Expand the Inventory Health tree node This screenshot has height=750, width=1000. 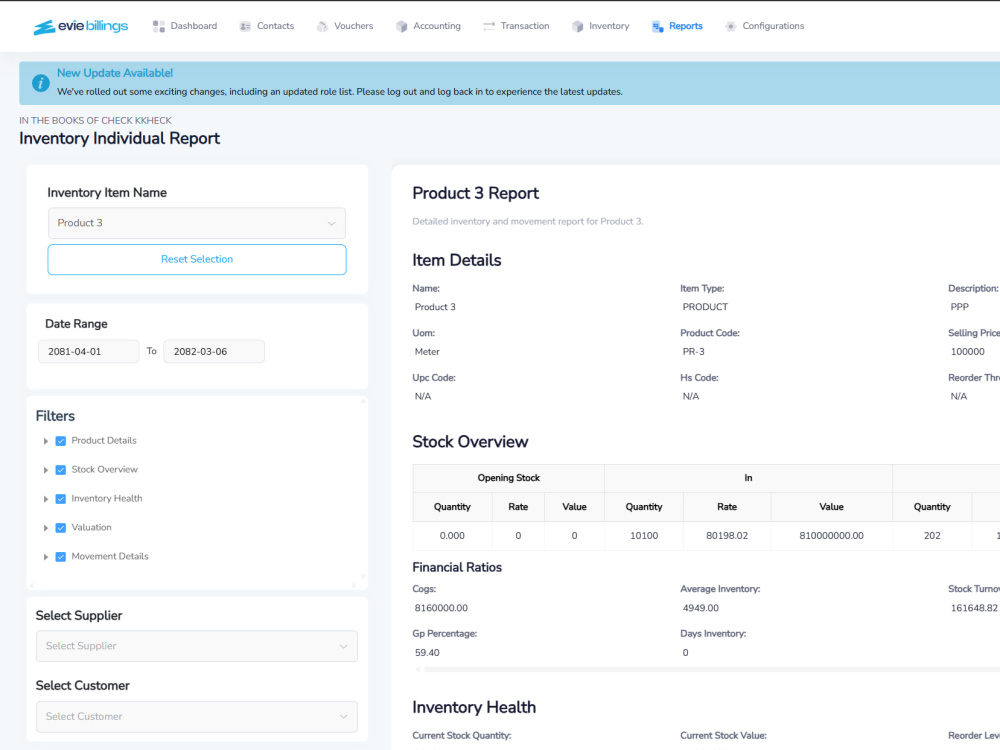(x=45, y=499)
